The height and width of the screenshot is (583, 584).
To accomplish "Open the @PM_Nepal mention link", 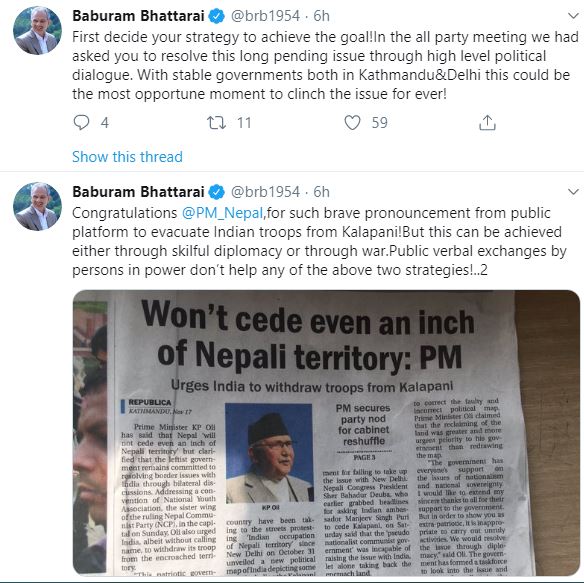I will tap(223, 213).
